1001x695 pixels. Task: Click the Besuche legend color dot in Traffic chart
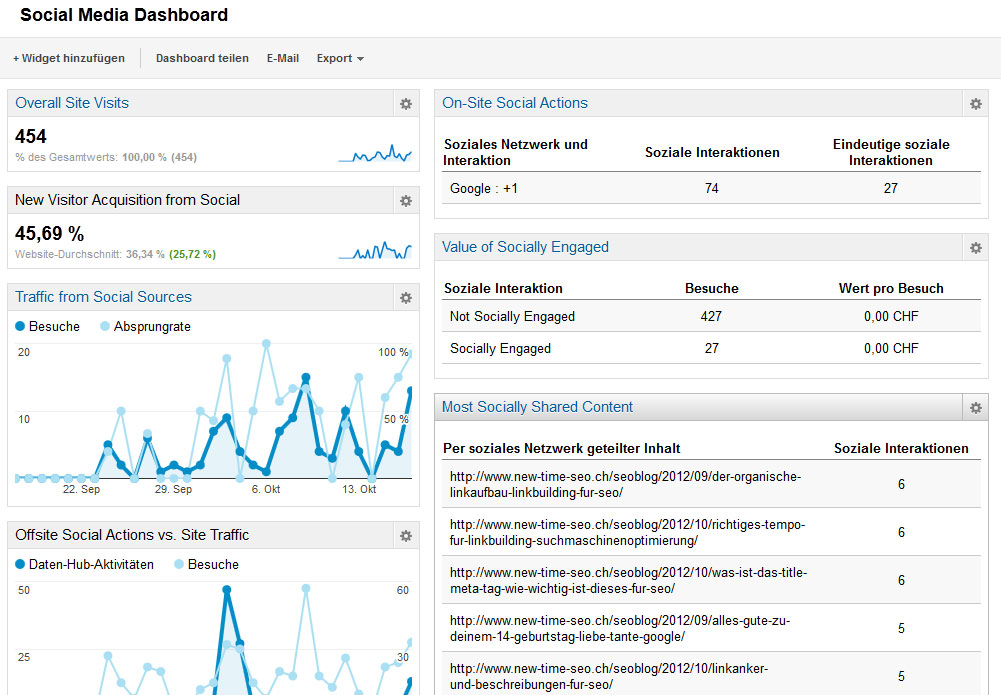(20, 326)
